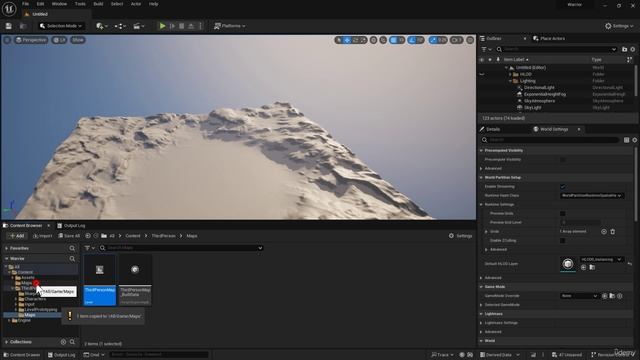Click the Content Browser asset search field
The image size is (640, 360).
(x=181, y=248)
